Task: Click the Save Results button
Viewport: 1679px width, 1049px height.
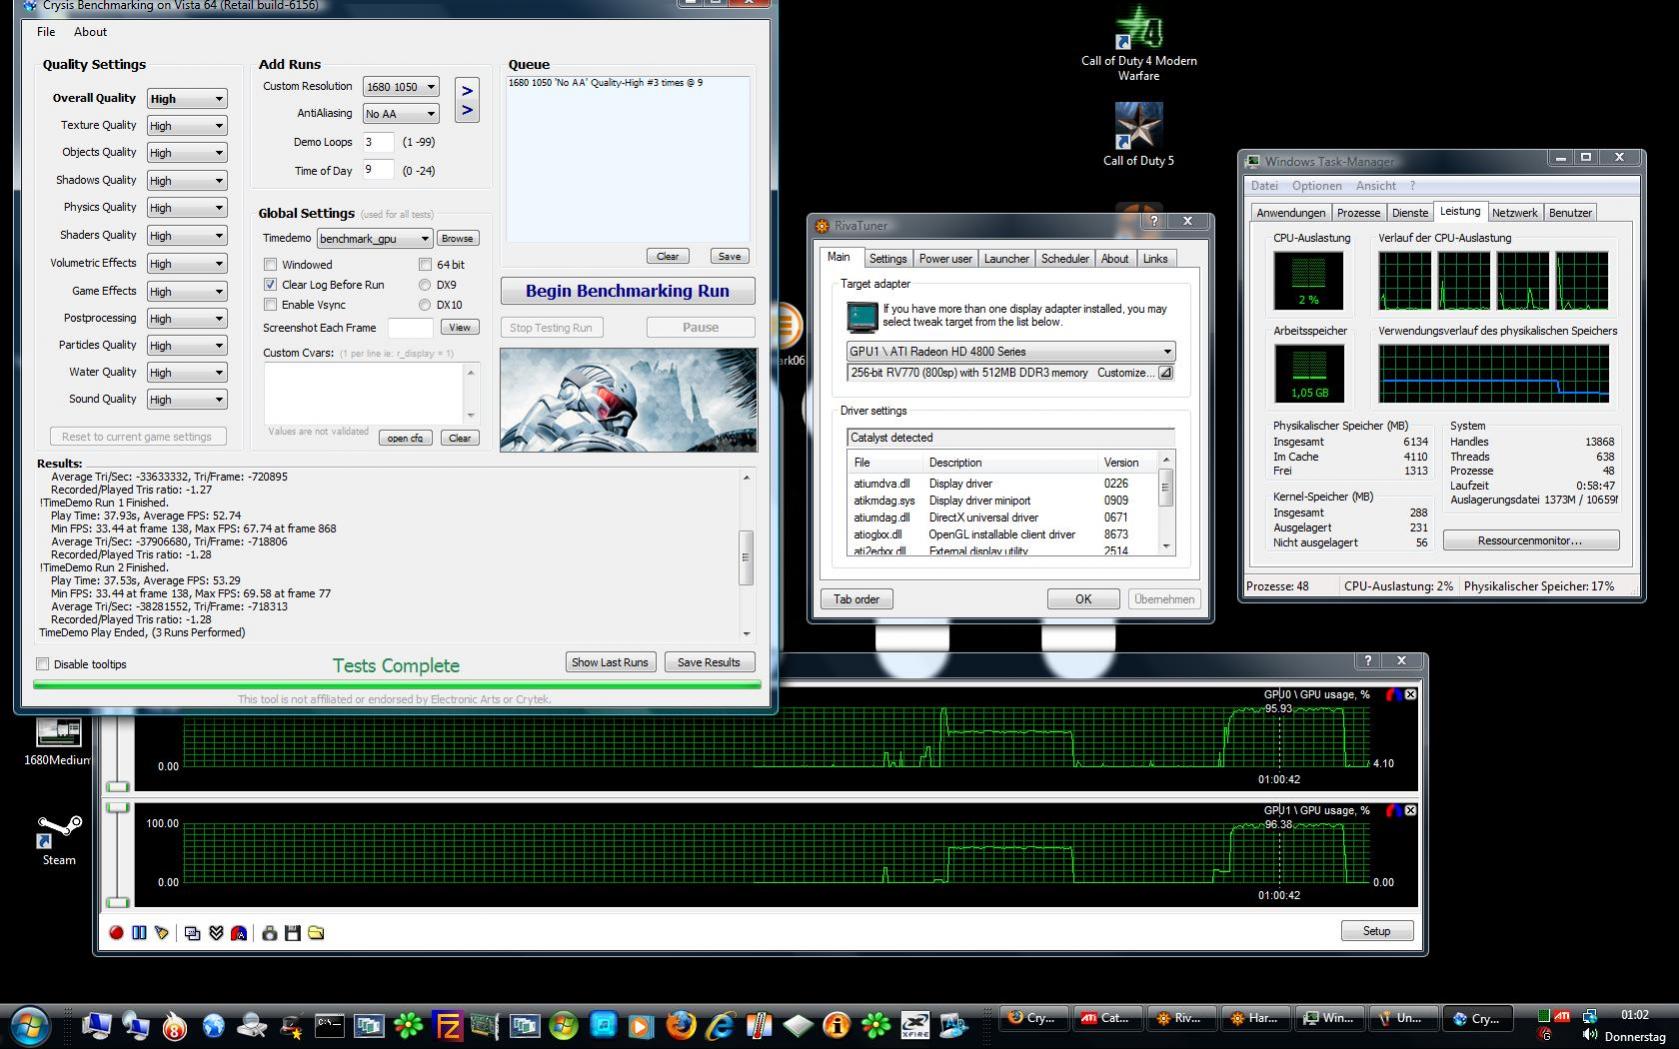Action: 709,662
